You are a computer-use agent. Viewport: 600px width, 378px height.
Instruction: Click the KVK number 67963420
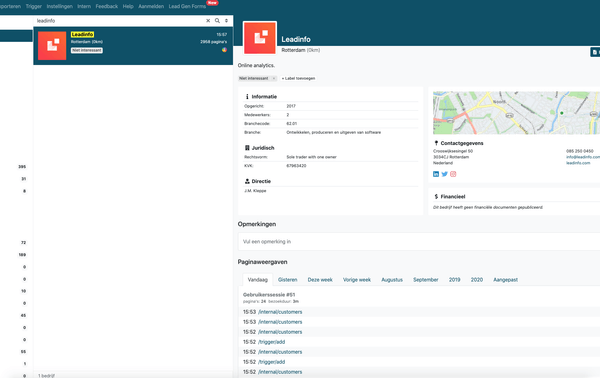tap(296, 166)
